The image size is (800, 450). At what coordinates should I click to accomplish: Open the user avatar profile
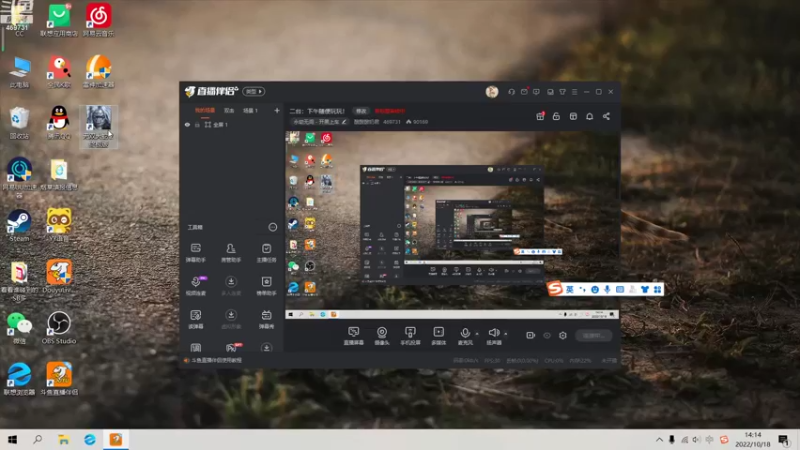[x=492, y=91]
